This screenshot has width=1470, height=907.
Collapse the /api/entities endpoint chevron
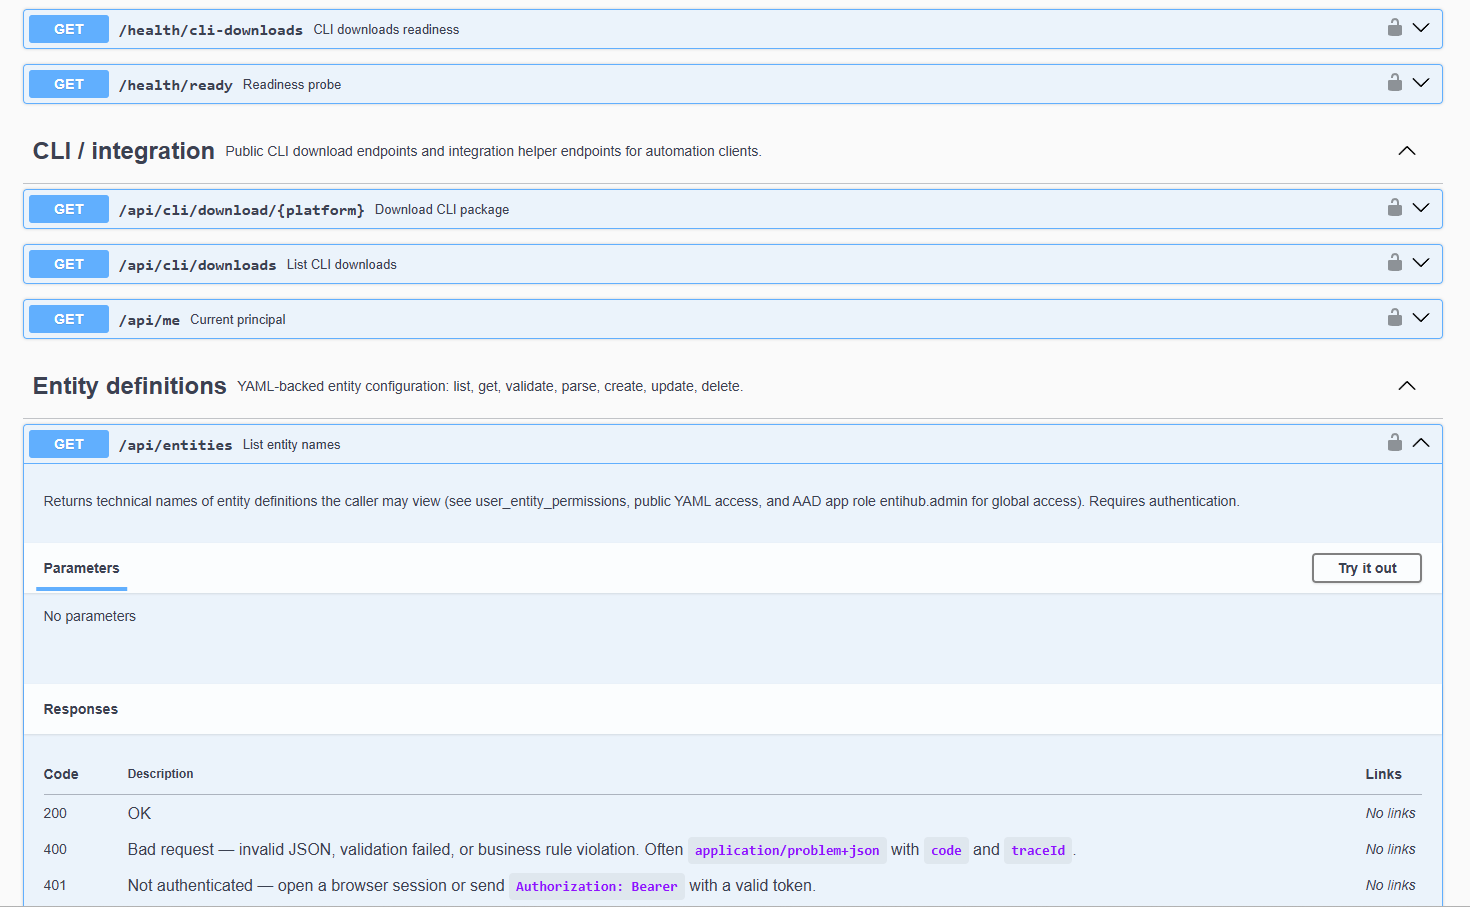point(1421,443)
